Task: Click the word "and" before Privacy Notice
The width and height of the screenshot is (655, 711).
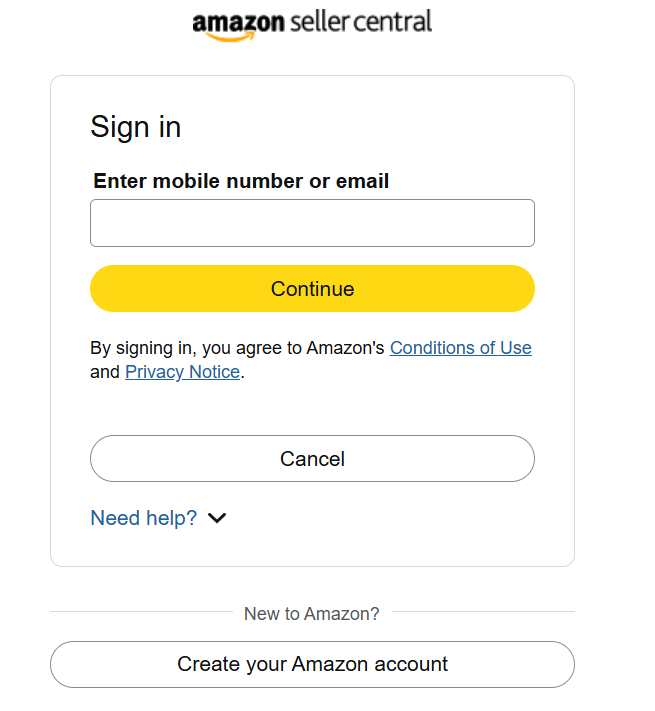Action: tap(105, 372)
